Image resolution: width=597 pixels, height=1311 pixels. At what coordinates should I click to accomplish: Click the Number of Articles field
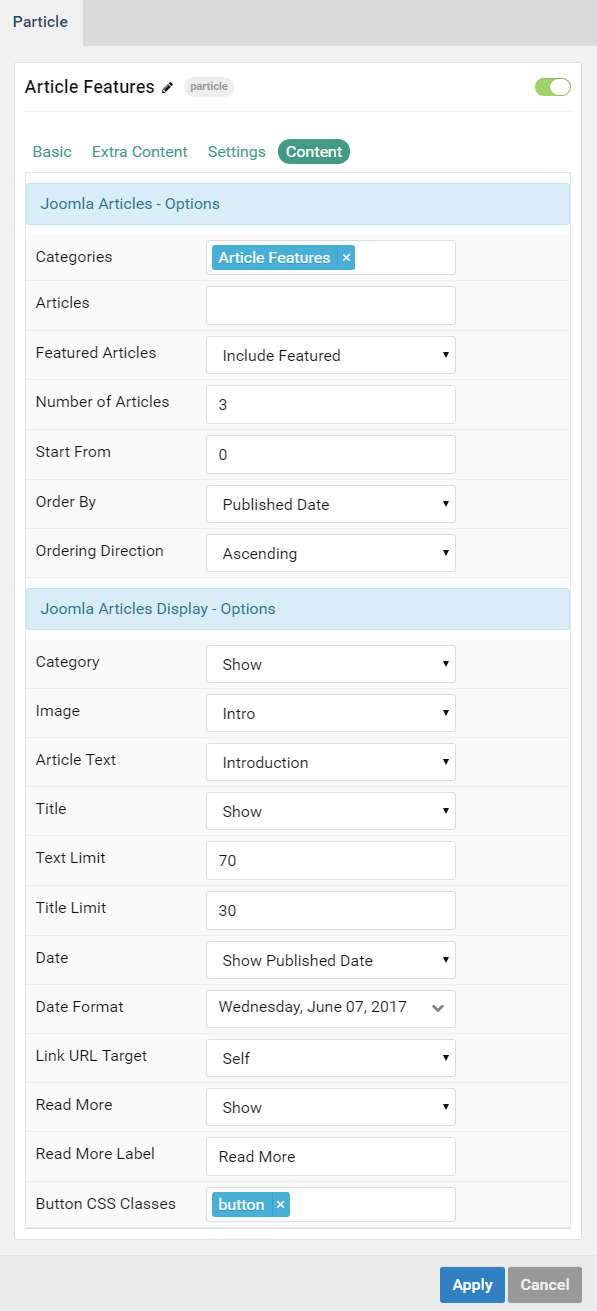coord(331,404)
